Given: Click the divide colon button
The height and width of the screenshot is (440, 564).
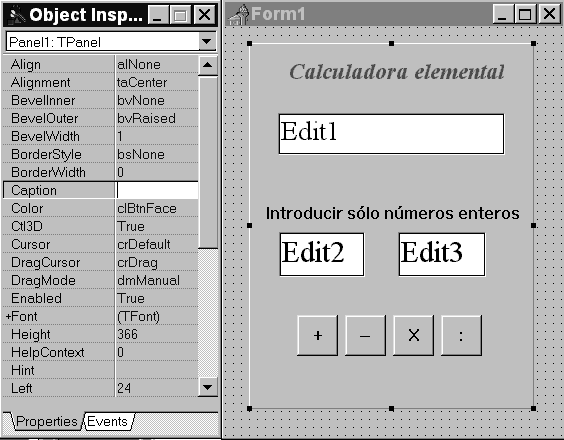Looking at the screenshot, I should (x=461, y=335).
